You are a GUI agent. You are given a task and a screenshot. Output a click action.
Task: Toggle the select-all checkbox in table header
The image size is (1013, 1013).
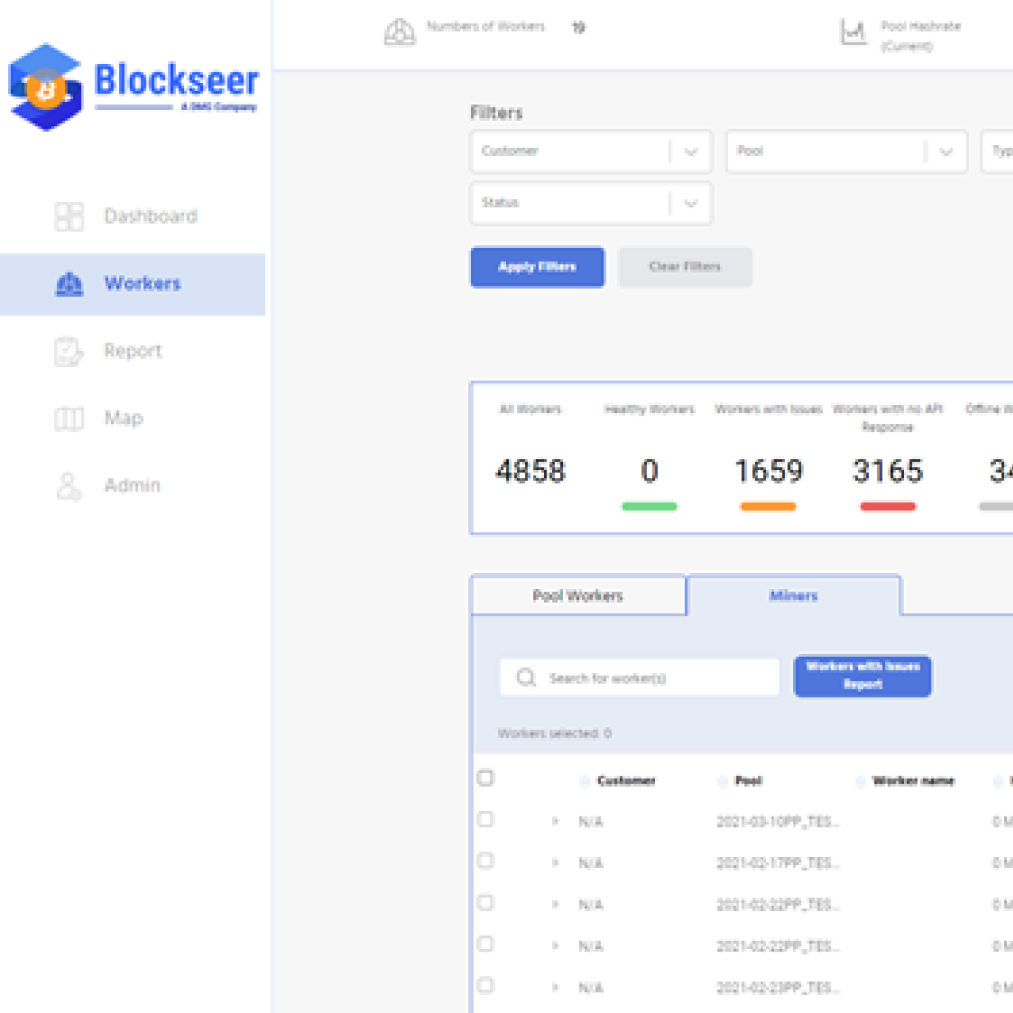click(486, 778)
